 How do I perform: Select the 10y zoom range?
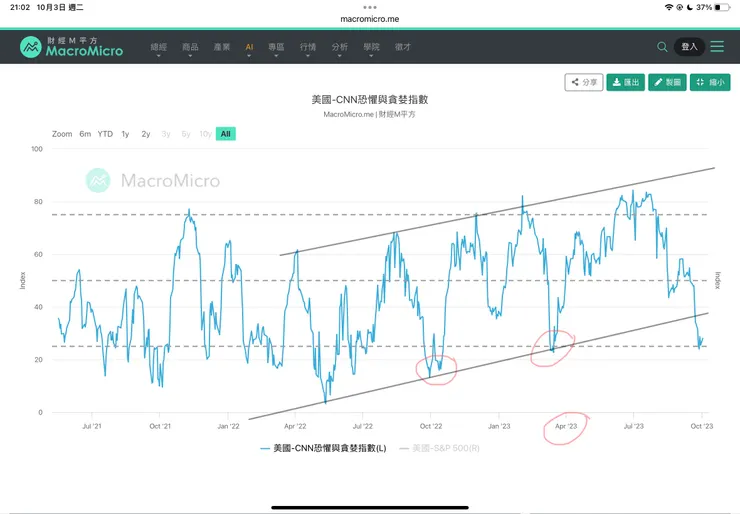[205, 134]
